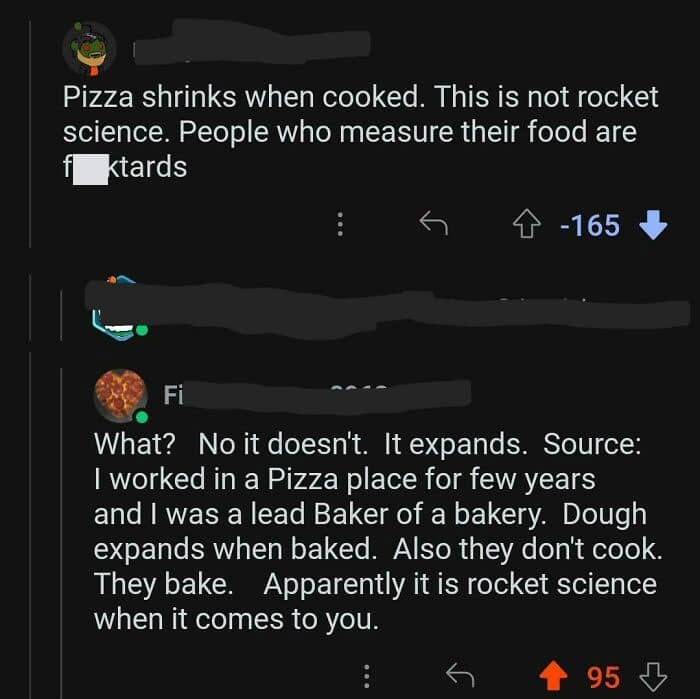Open the three-dot menu on the -165 comment
This screenshot has height=699, width=700.
click(x=342, y=226)
